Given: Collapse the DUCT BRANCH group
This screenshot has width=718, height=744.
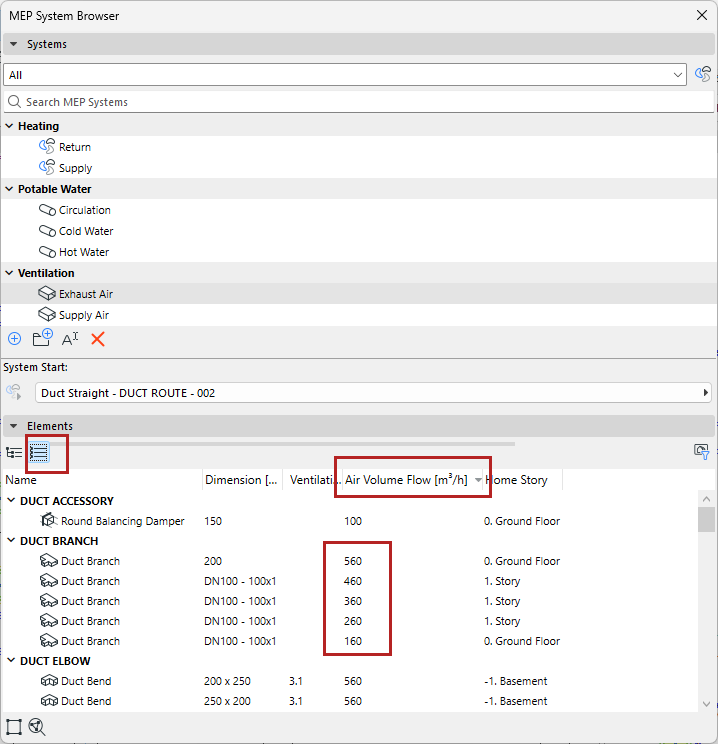Looking at the screenshot, I should coord(11,540).
